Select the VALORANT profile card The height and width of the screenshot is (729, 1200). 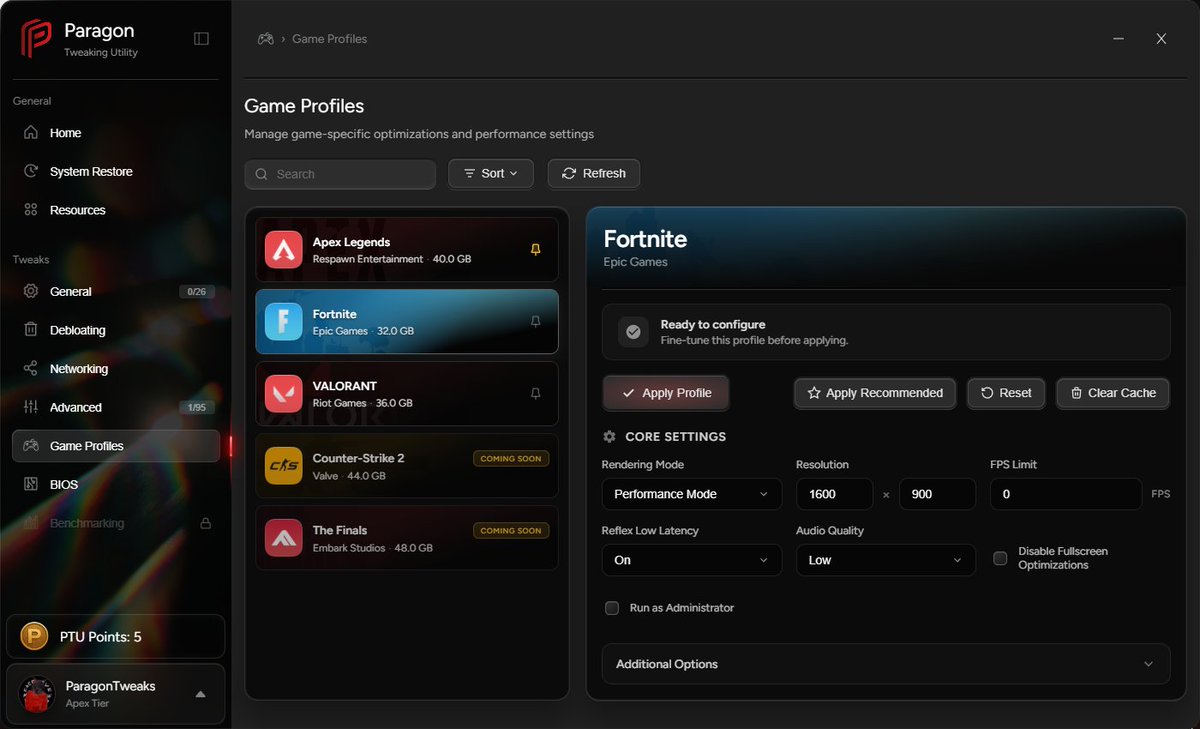pyautogui.click(x=407, y=394)
